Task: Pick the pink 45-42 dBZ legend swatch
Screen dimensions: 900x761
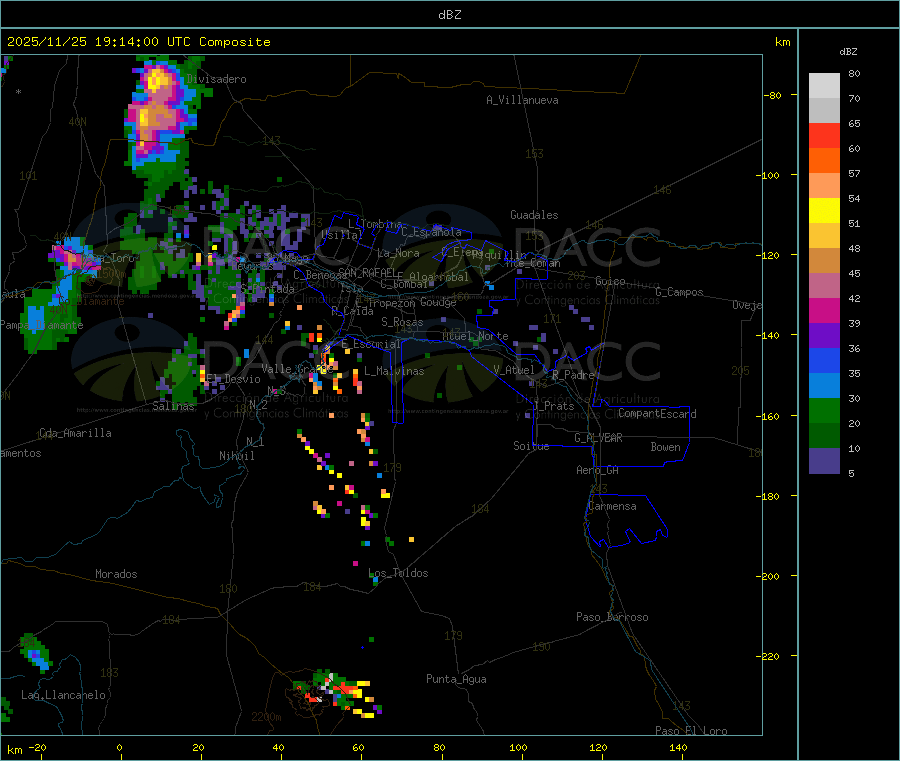Action: point(824,286)
